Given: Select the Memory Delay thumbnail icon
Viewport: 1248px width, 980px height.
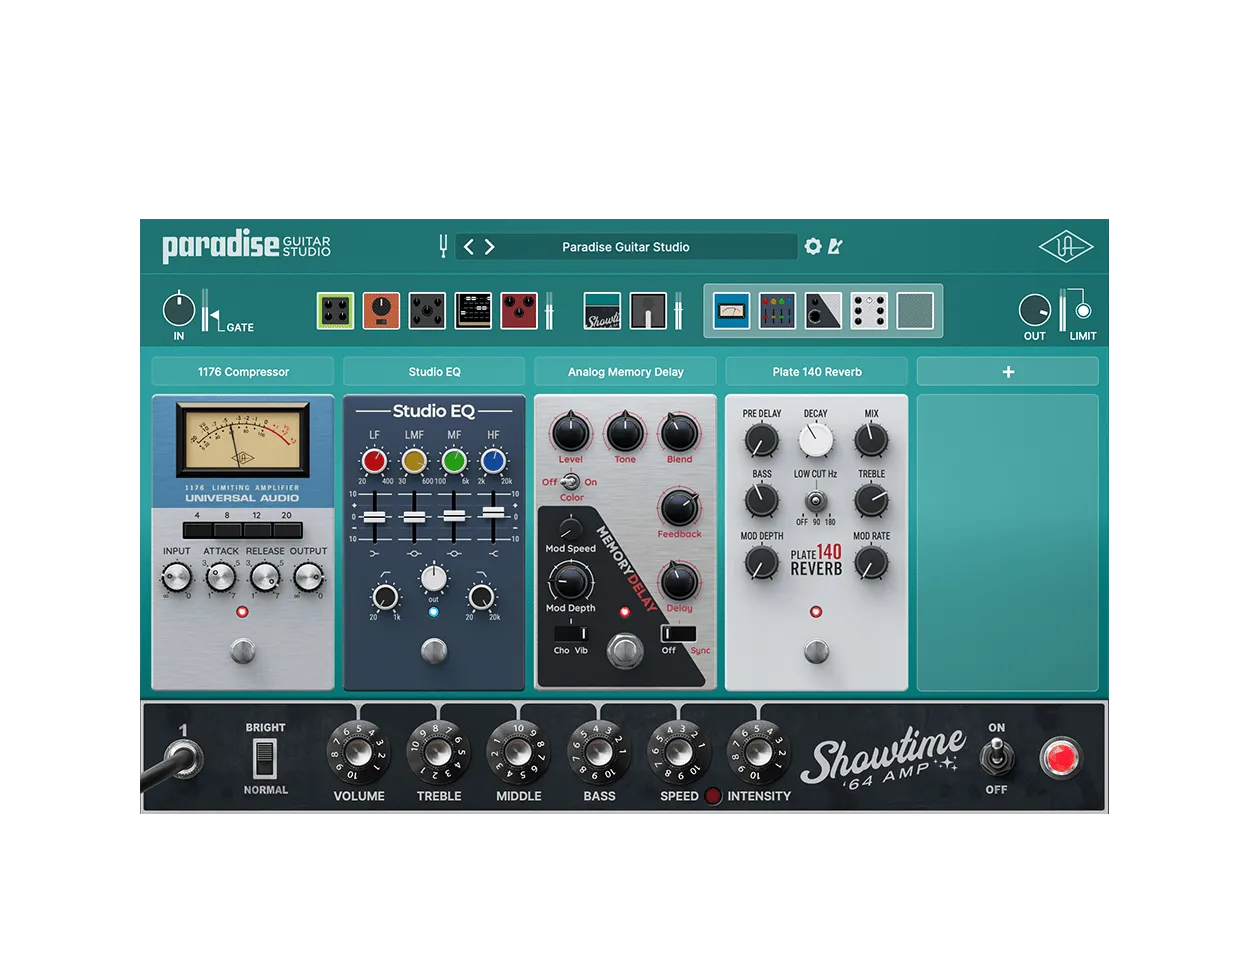Looking at the screenshot, I should (823, 311).
